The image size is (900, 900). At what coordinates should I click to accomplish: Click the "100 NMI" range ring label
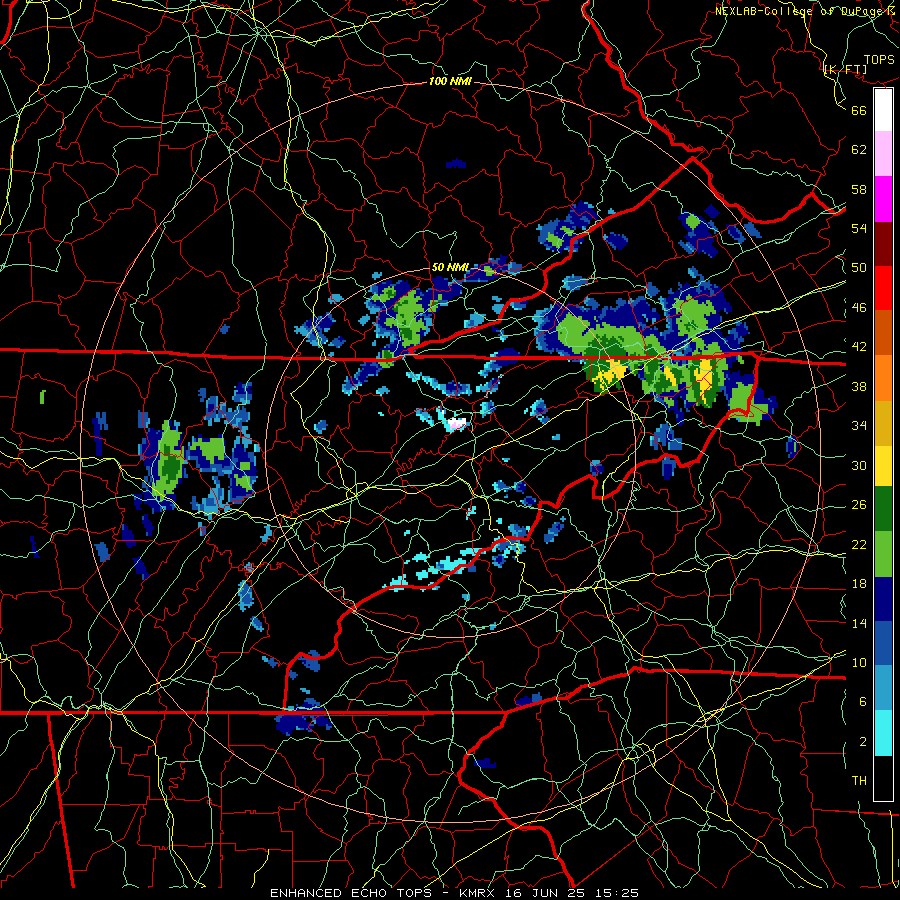tap(450, 82)
